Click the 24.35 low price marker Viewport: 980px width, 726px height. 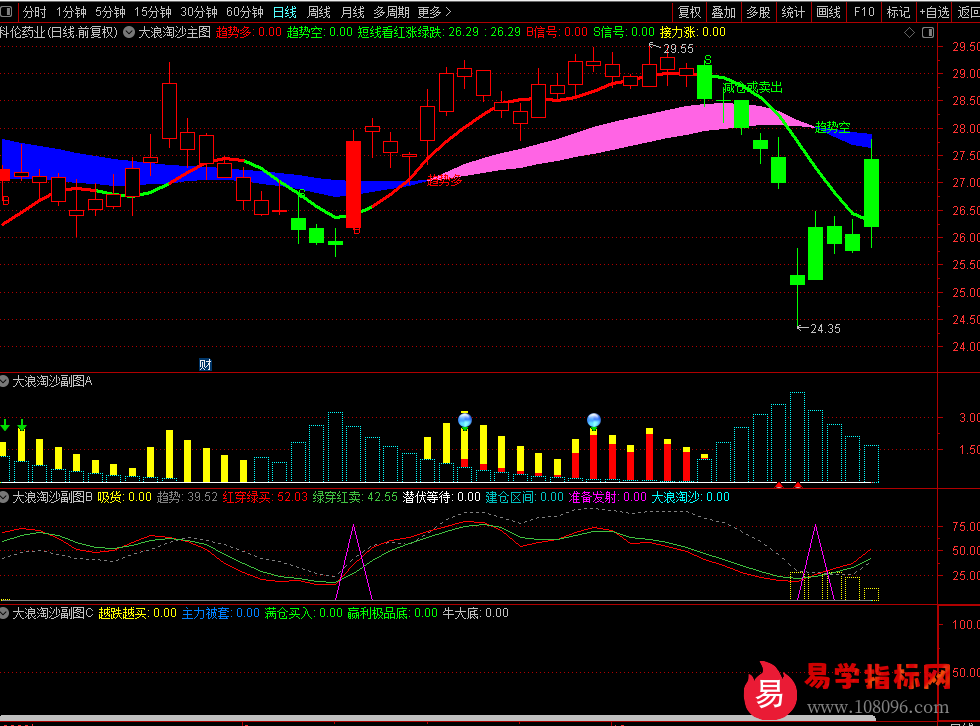coord(819,328)
